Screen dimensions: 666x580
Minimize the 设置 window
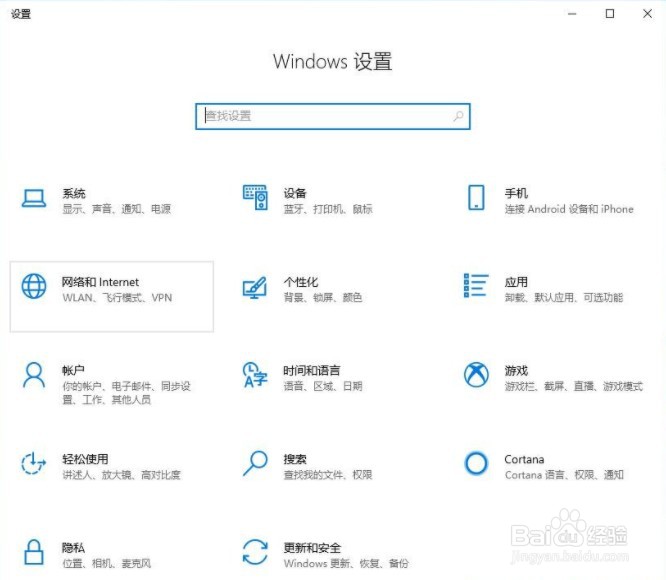point(572,14)
